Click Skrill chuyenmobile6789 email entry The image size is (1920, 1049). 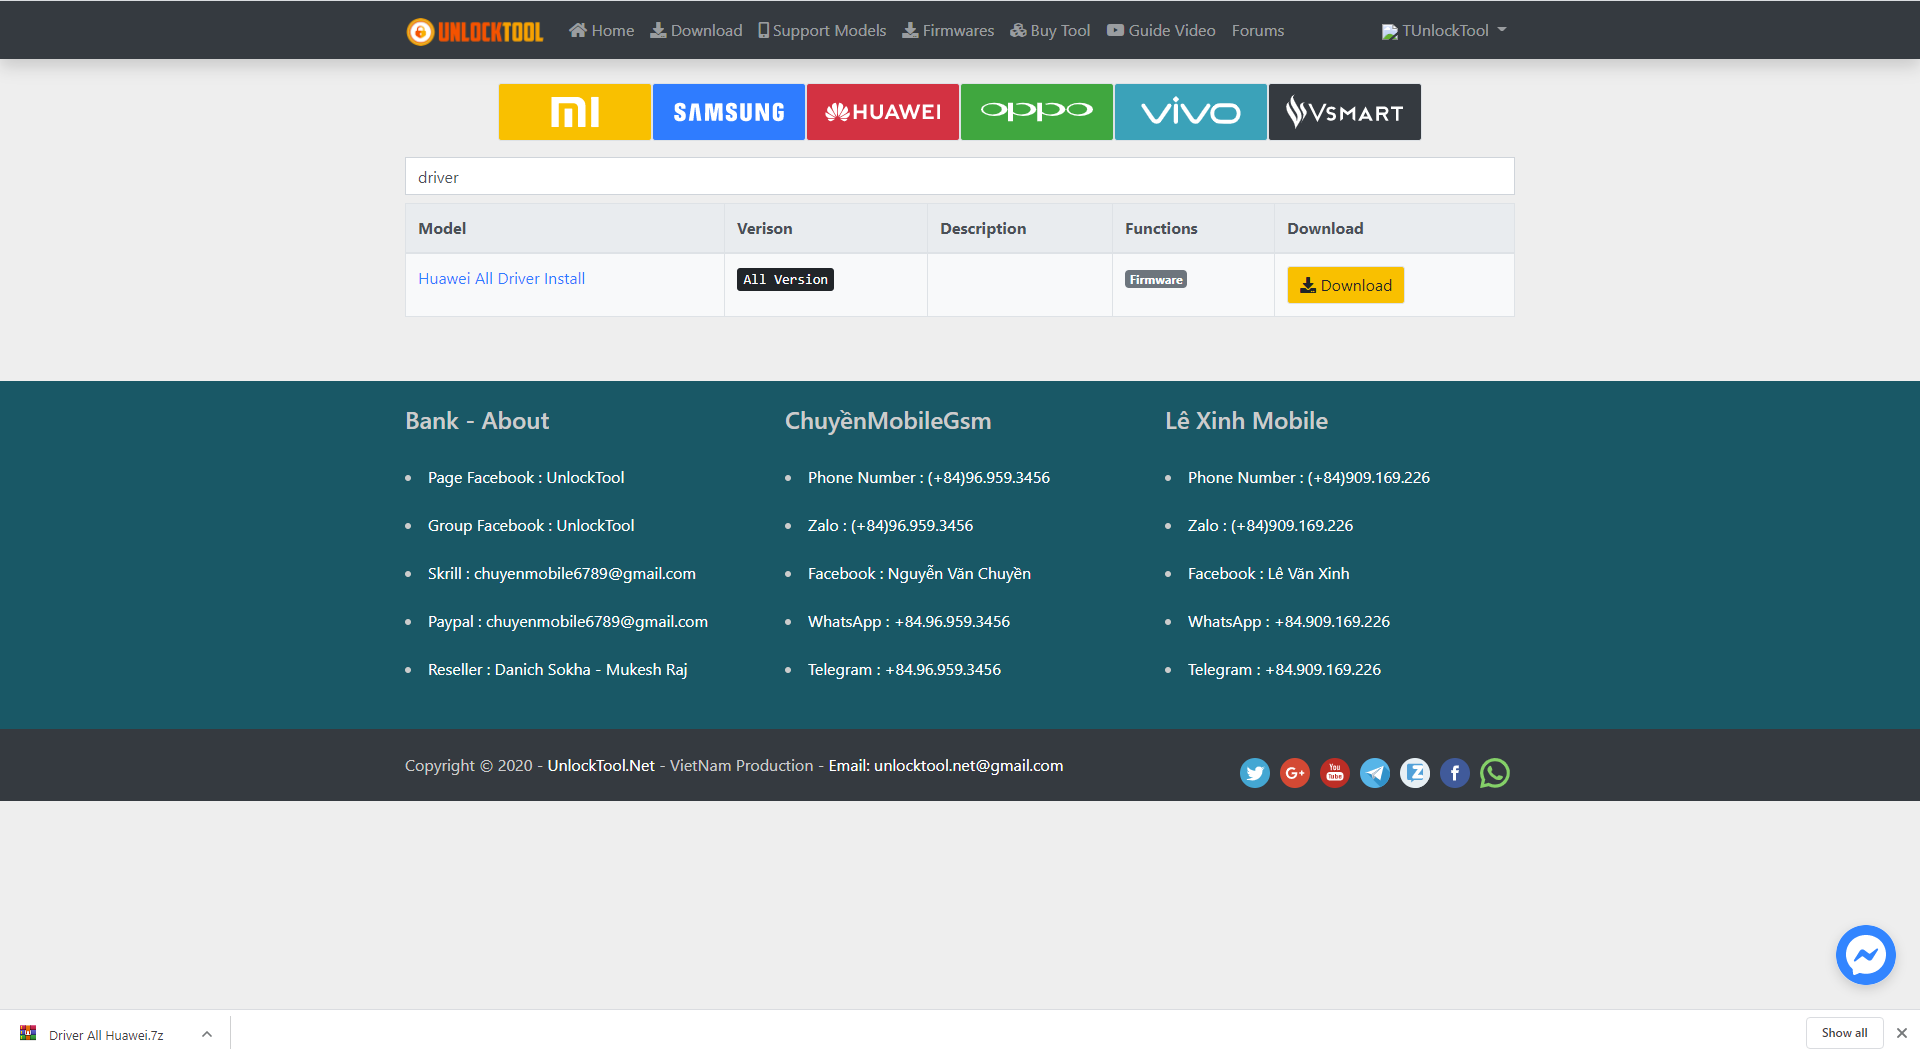562,574
